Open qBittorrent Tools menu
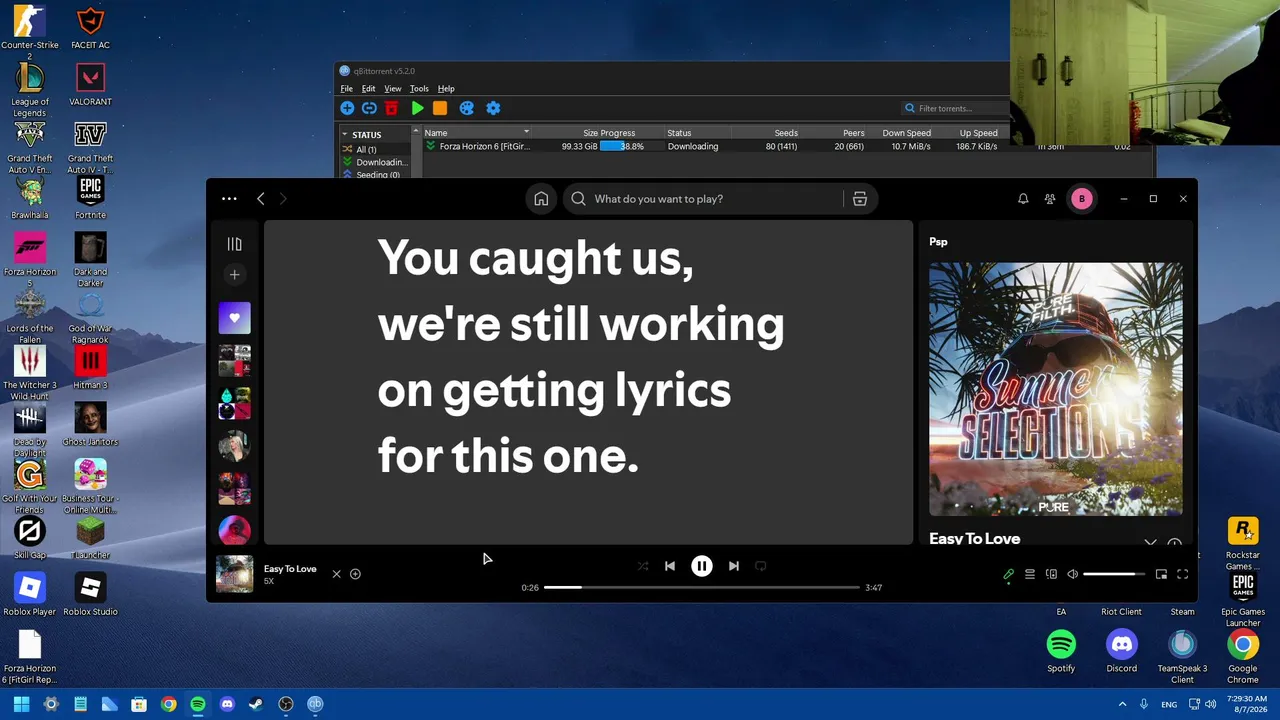This screenshot has width=1280, height=720. coord(419,89)
